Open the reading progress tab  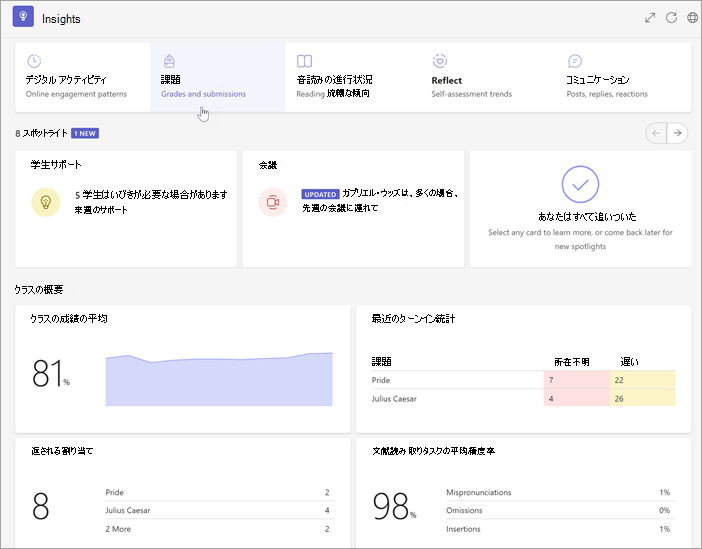point(353,77)
